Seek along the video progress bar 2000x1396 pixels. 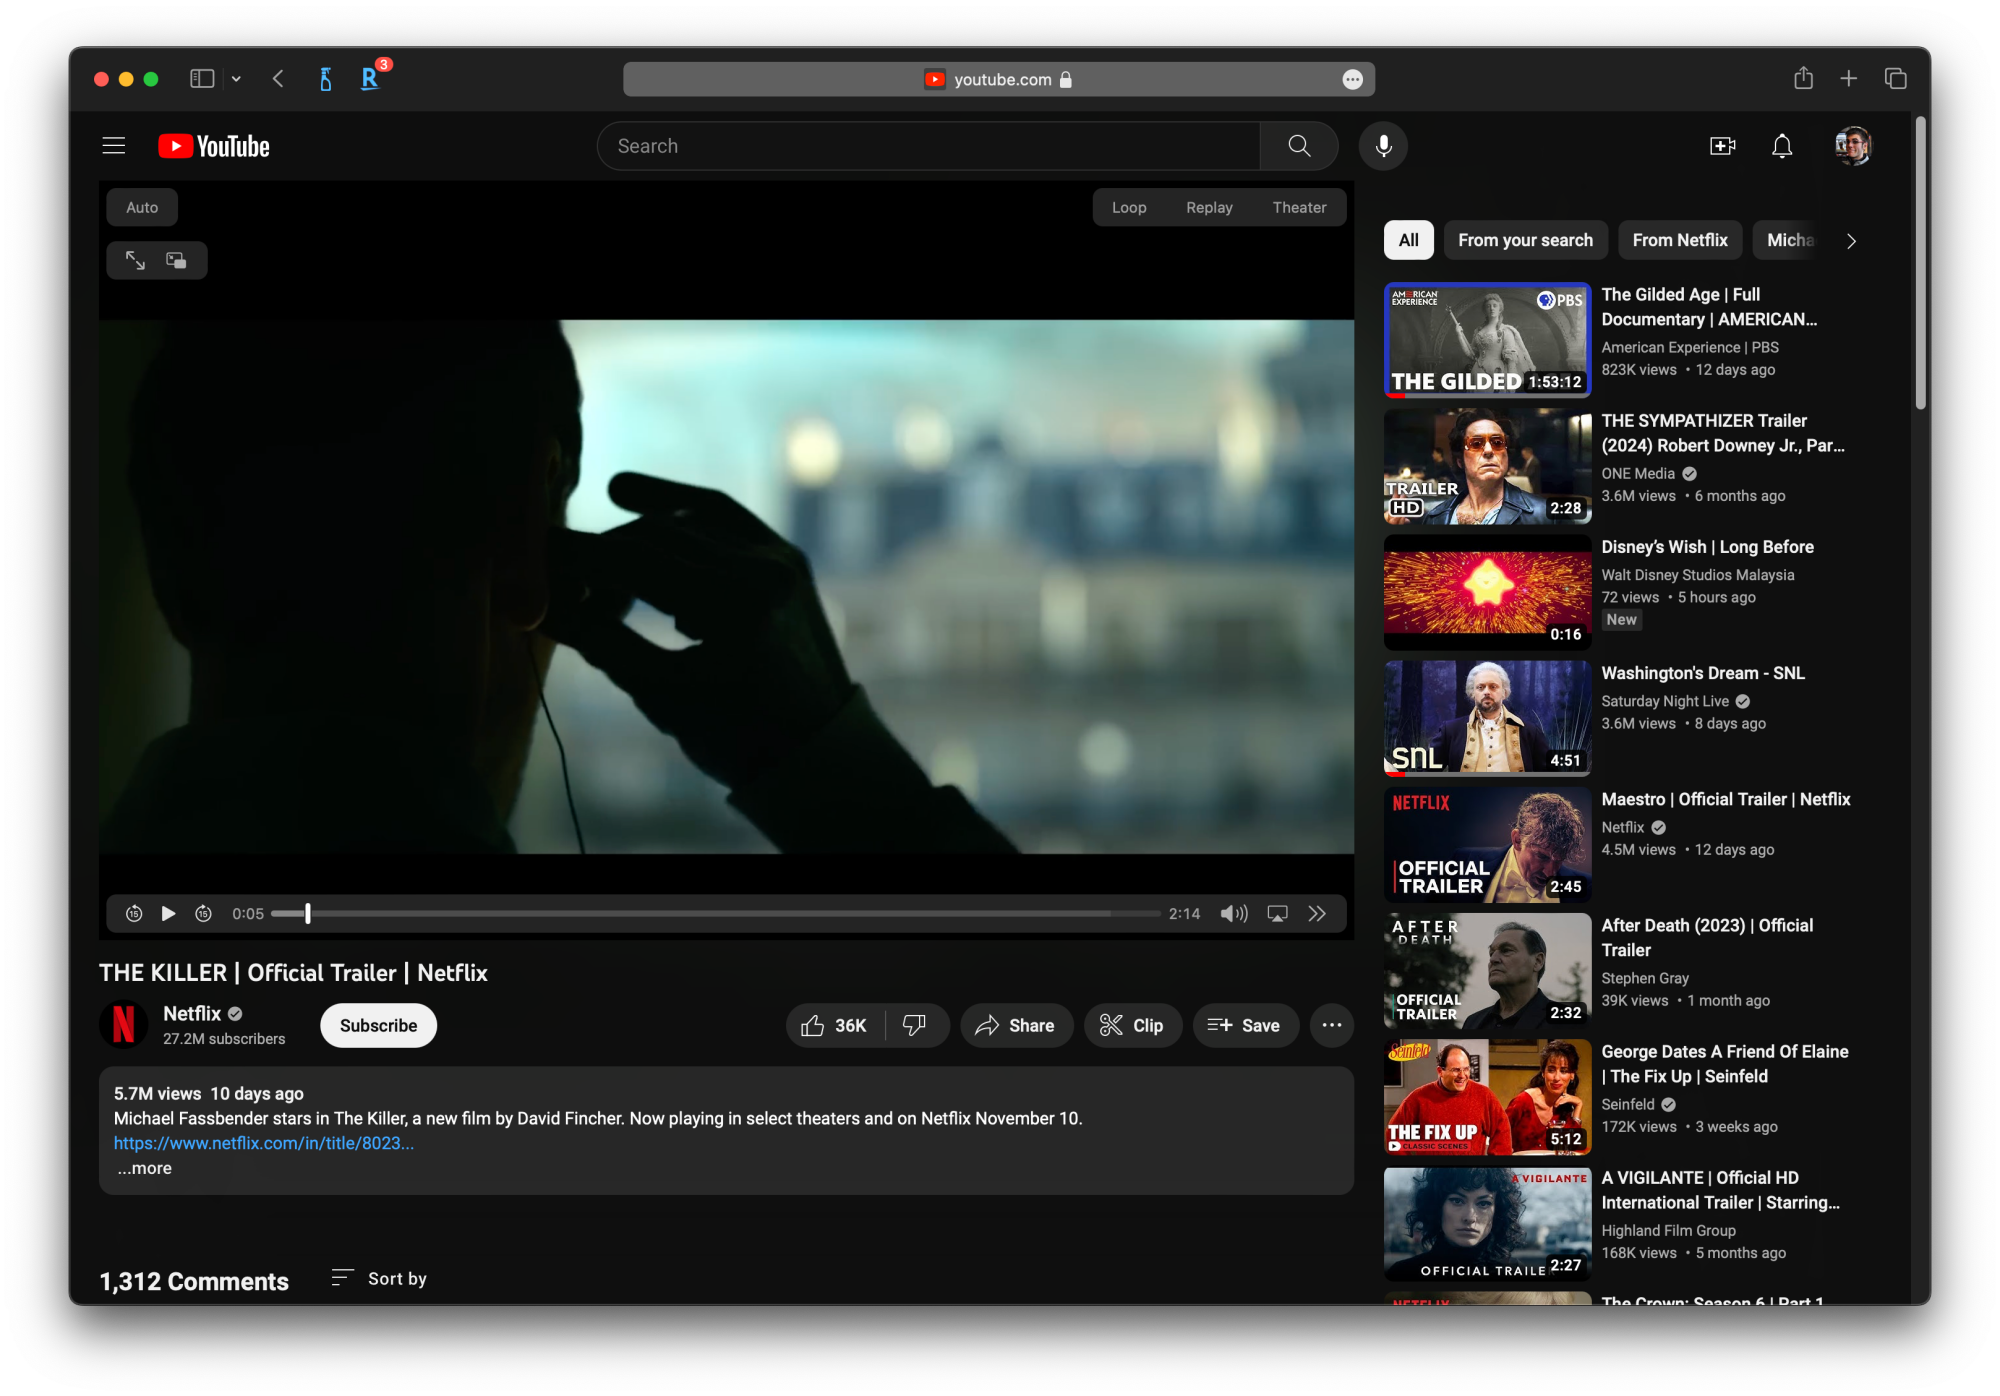pos(715,913)
